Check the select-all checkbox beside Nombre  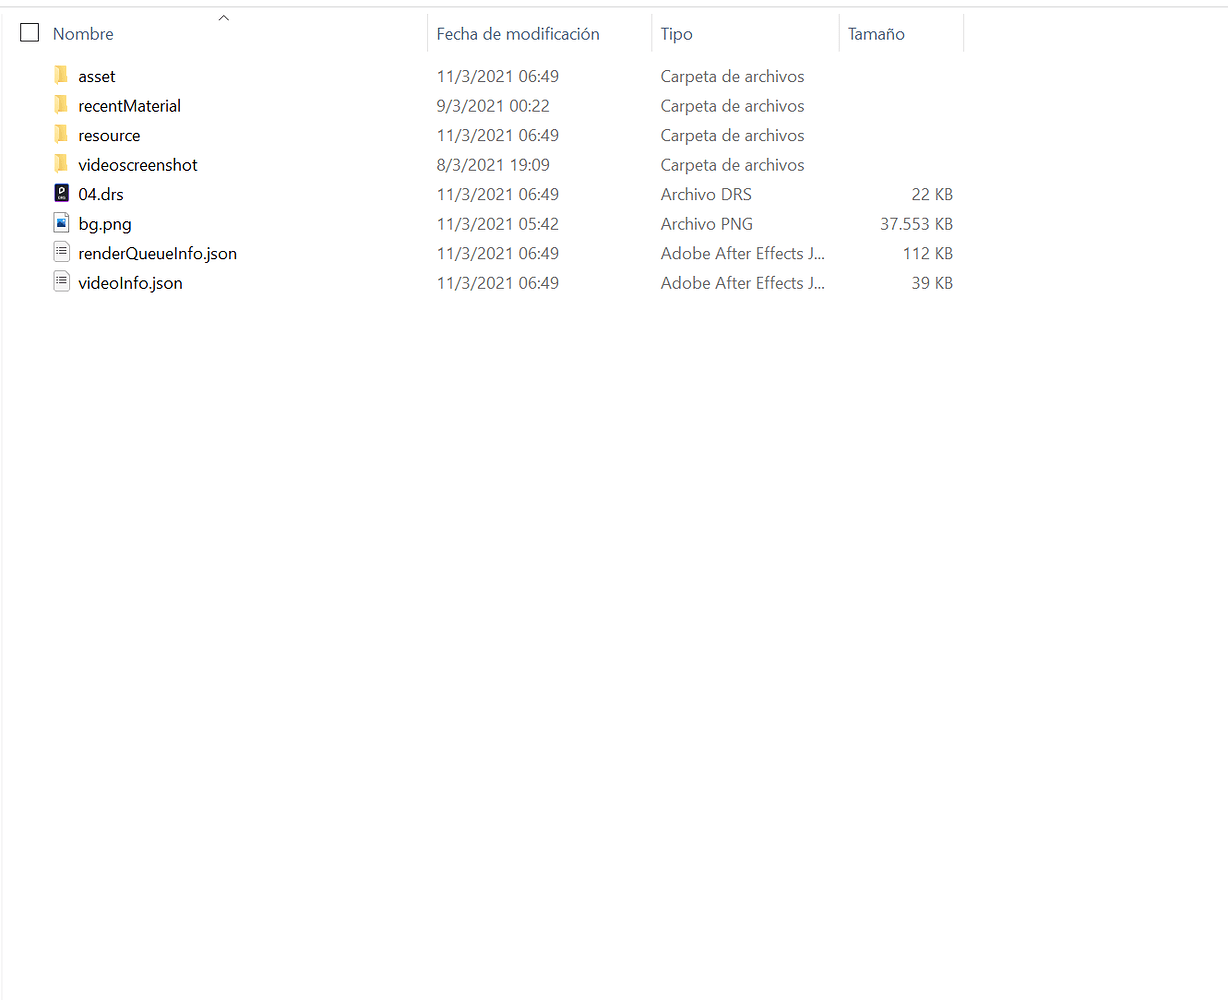[x=30, y=33]
